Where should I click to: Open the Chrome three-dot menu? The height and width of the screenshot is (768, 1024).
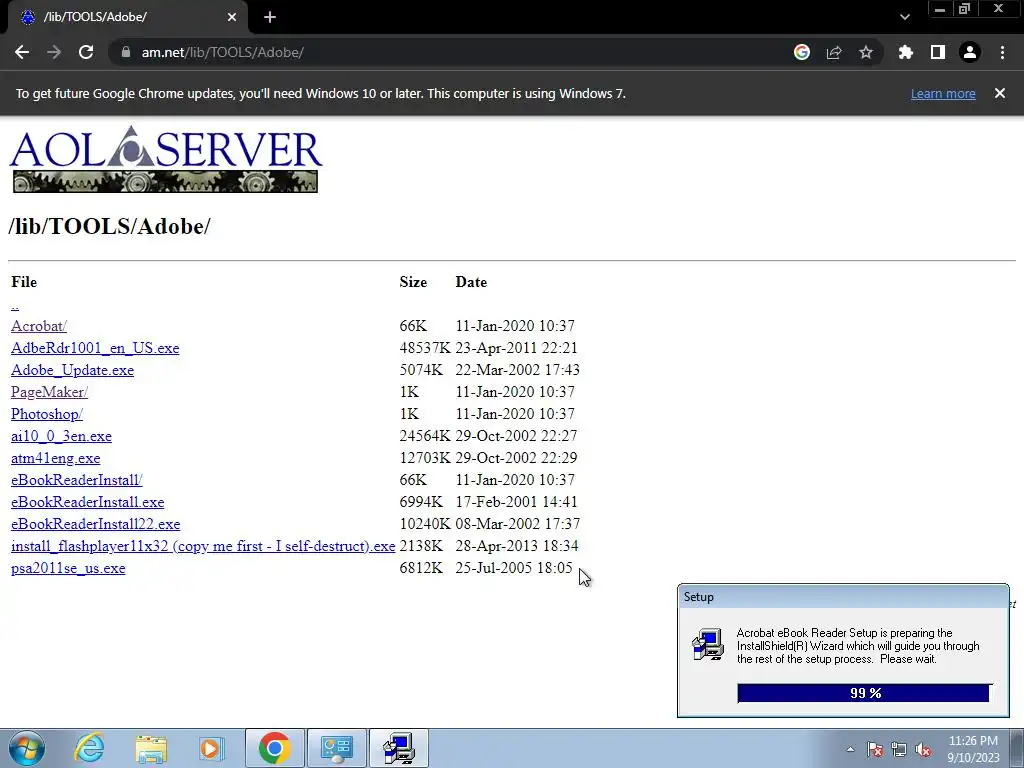pos(1002,52)
